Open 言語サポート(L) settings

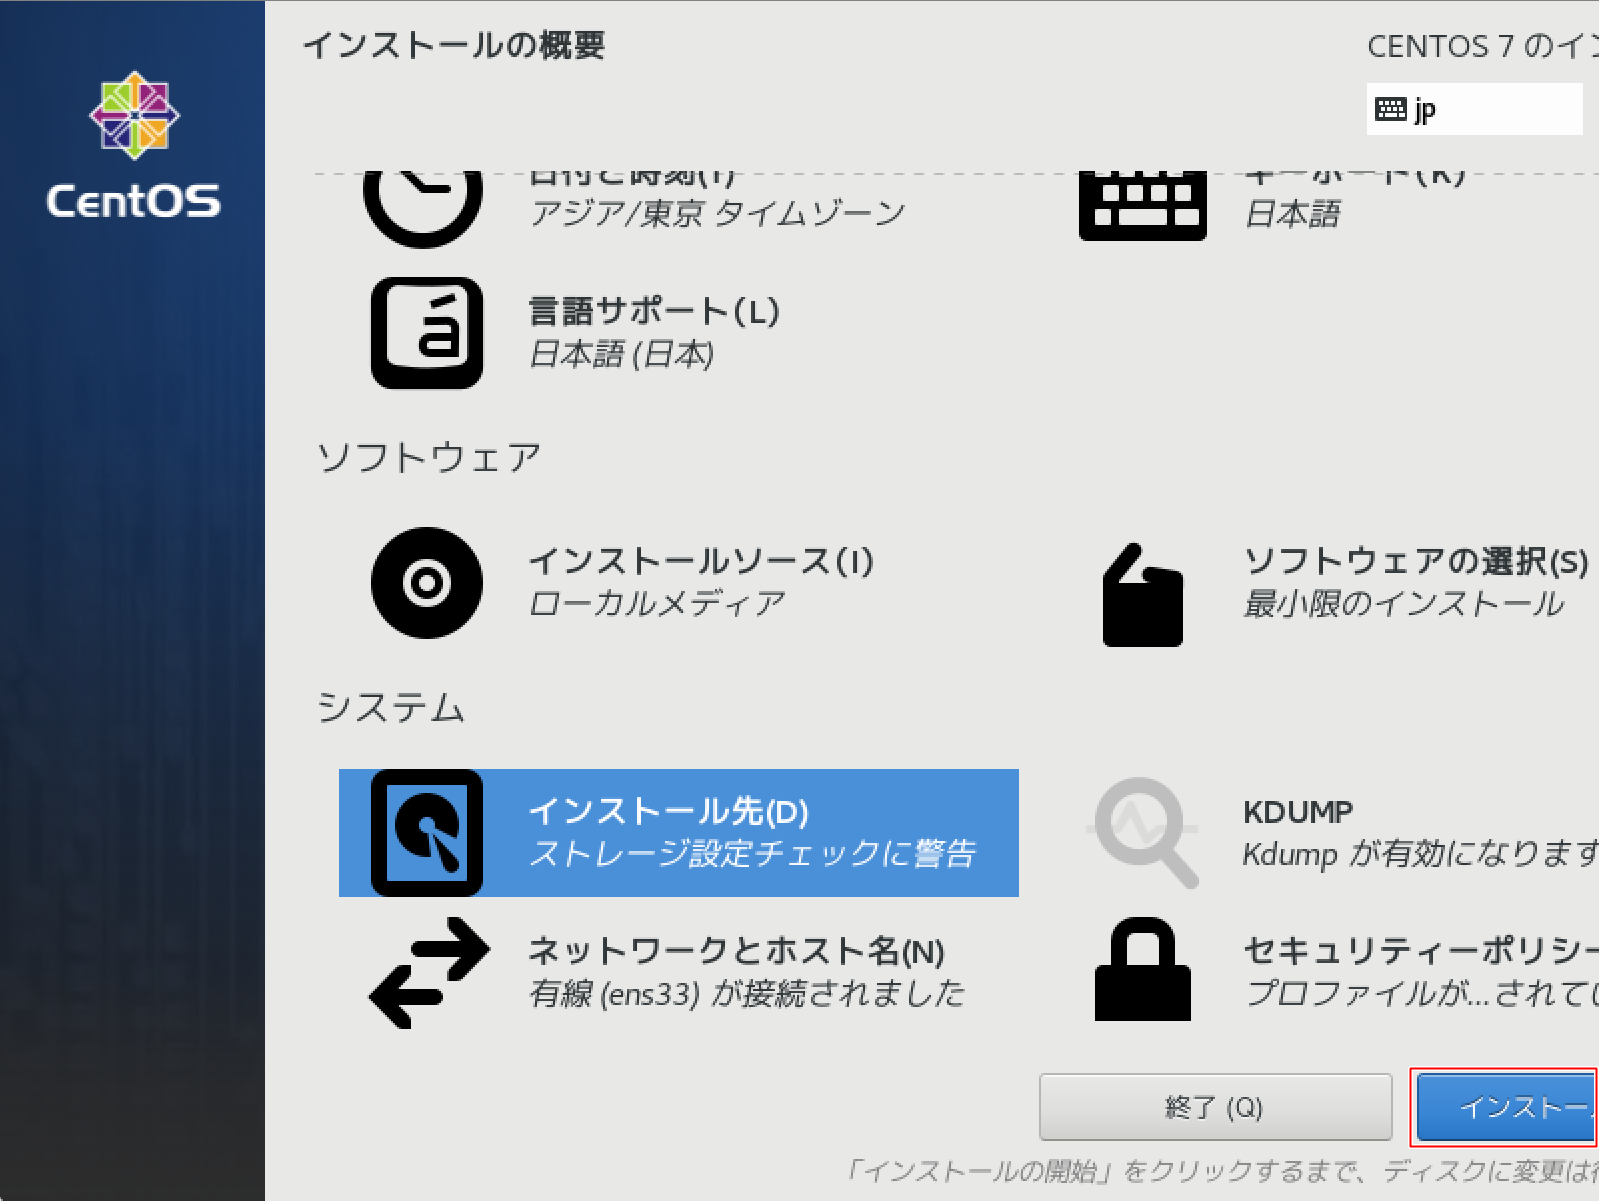tap(654, 311)
